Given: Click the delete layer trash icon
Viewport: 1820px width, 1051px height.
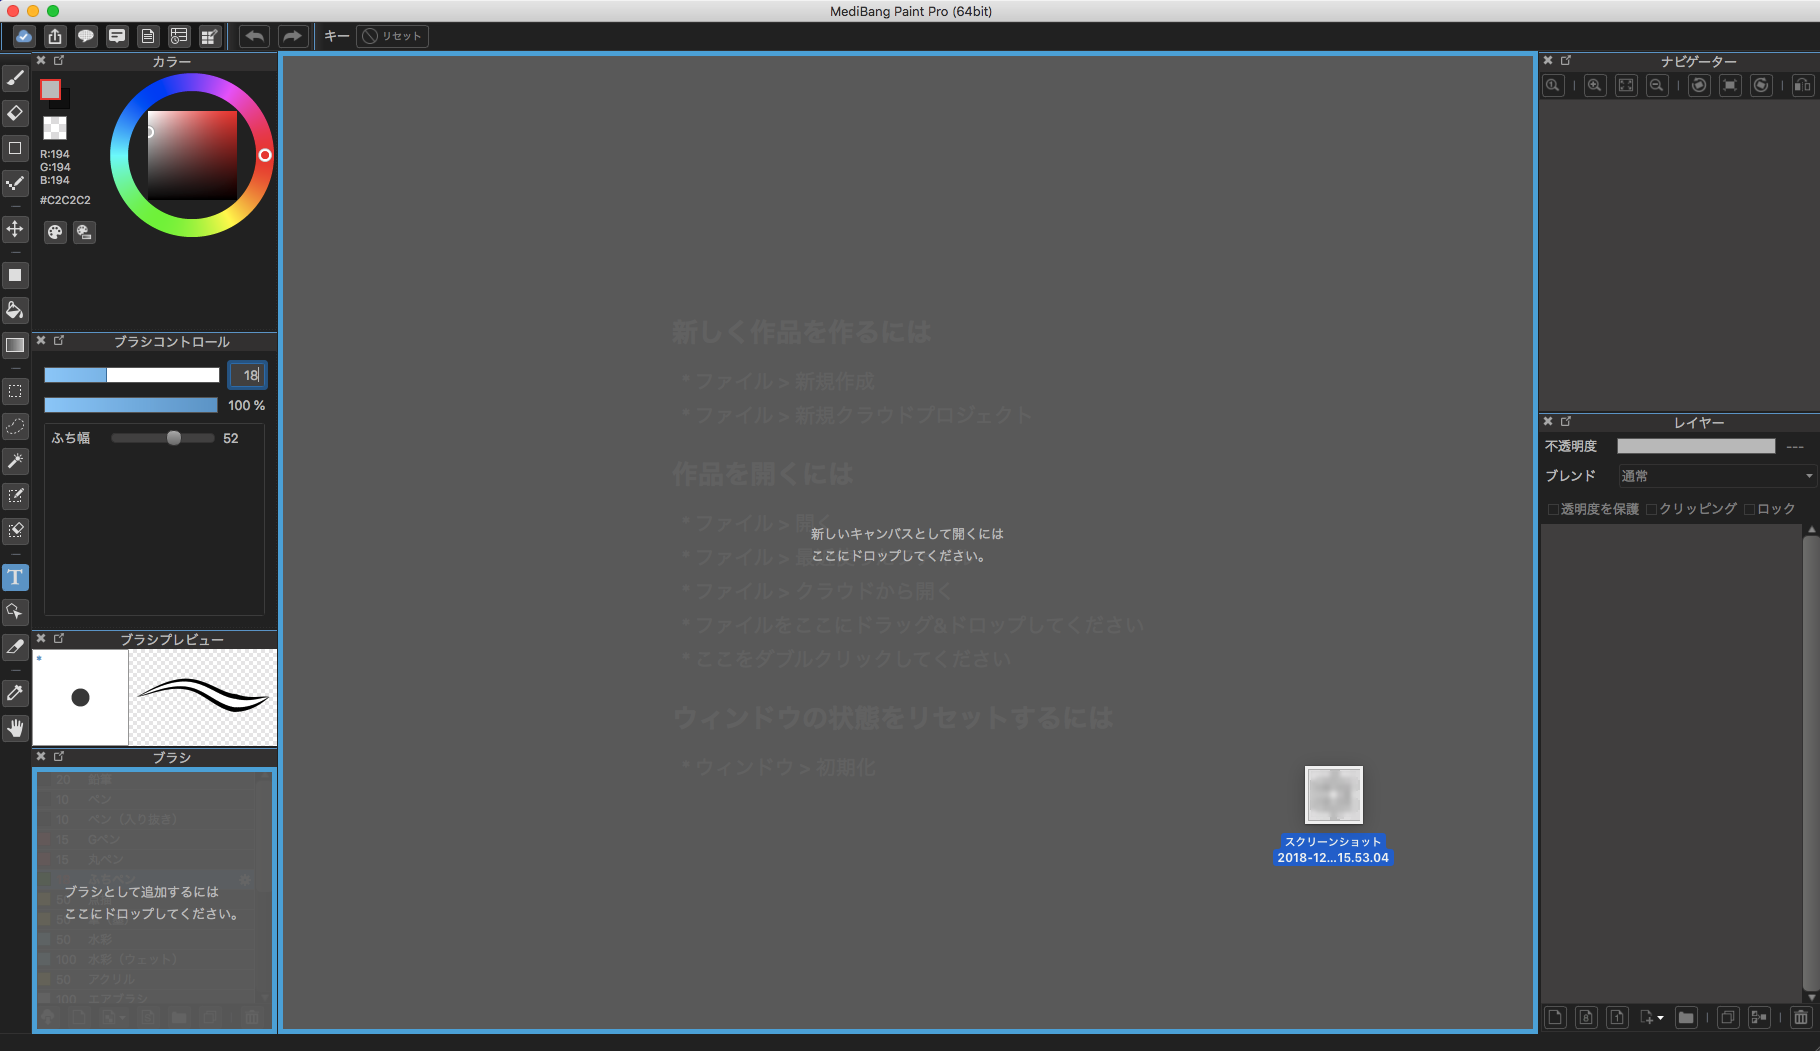Looking at the screenshot, I should [1801, 1018].
